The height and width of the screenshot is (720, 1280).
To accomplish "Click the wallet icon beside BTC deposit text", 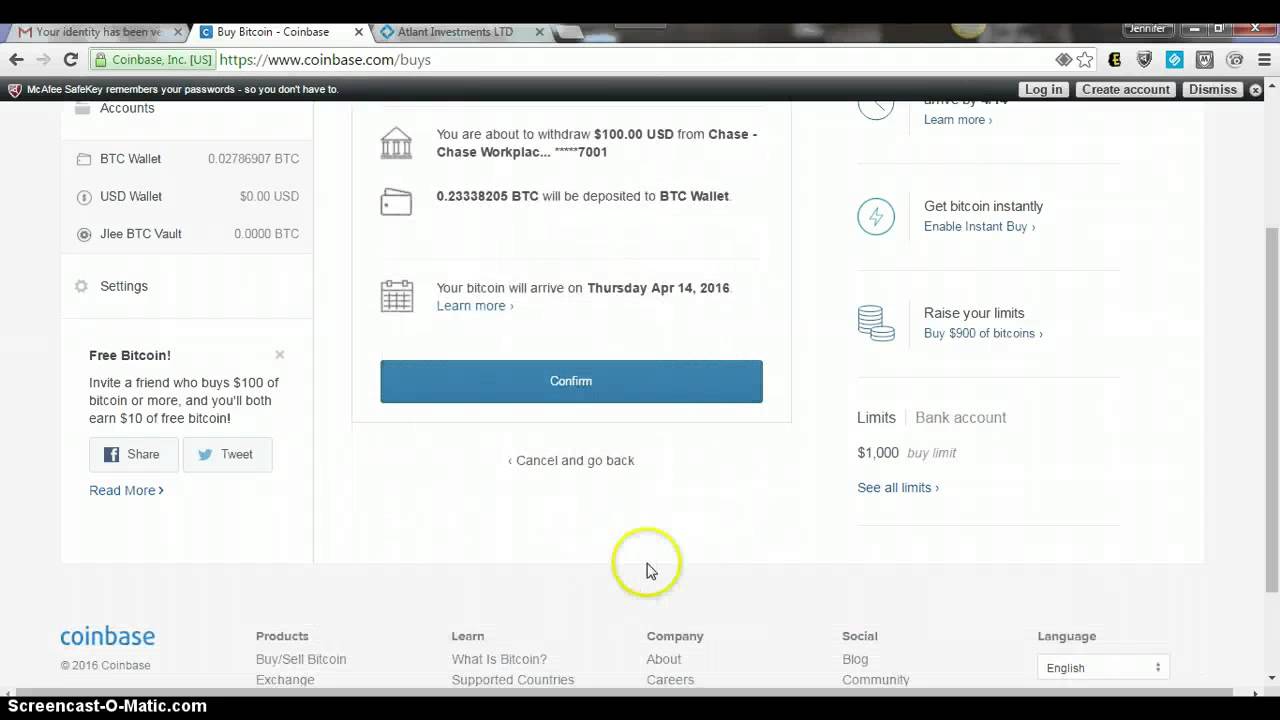I will pos(396,201).
